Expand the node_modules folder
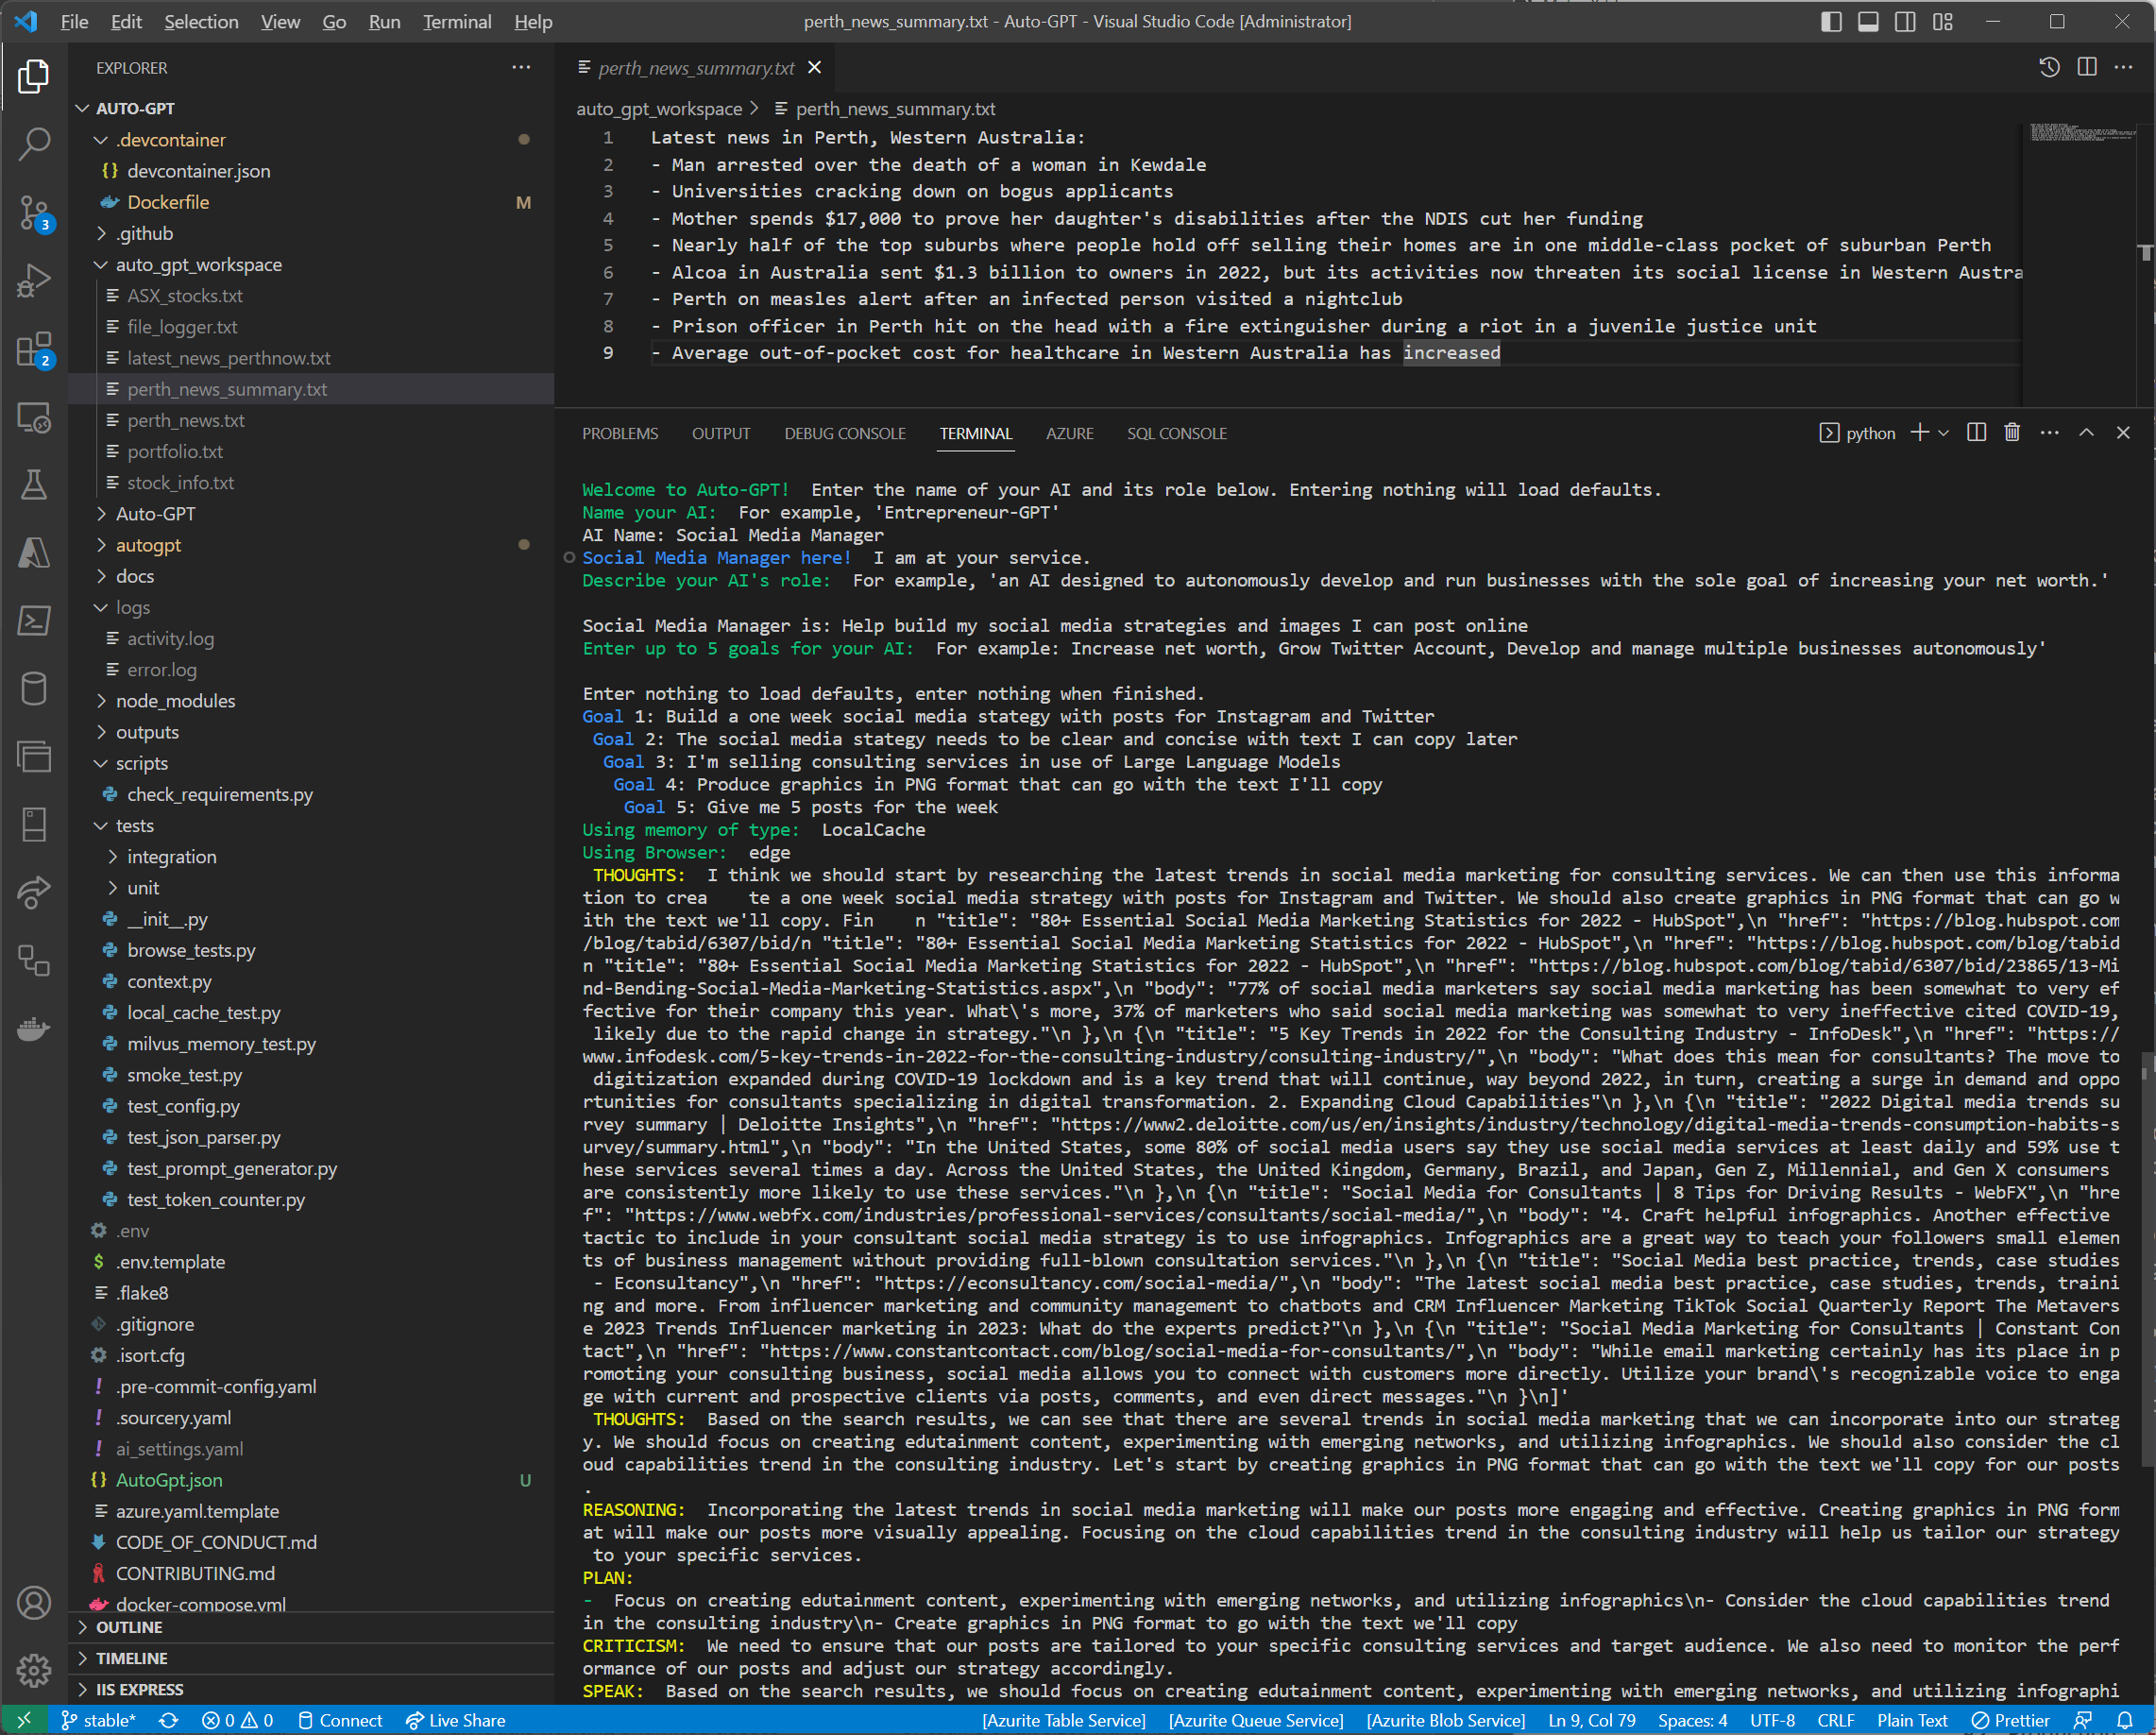This screenshot has width=2156, height=1735. point(175,700)
